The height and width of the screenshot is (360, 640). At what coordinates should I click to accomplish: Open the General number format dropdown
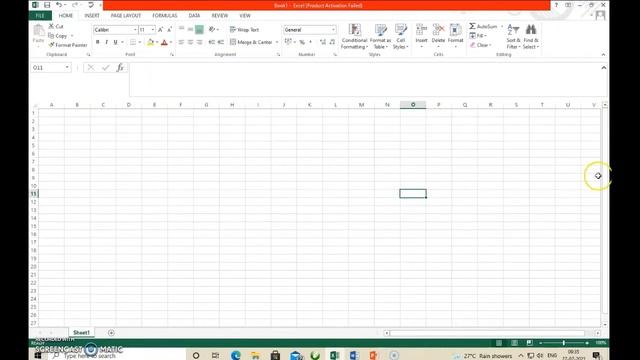click(x=333, y=30)
